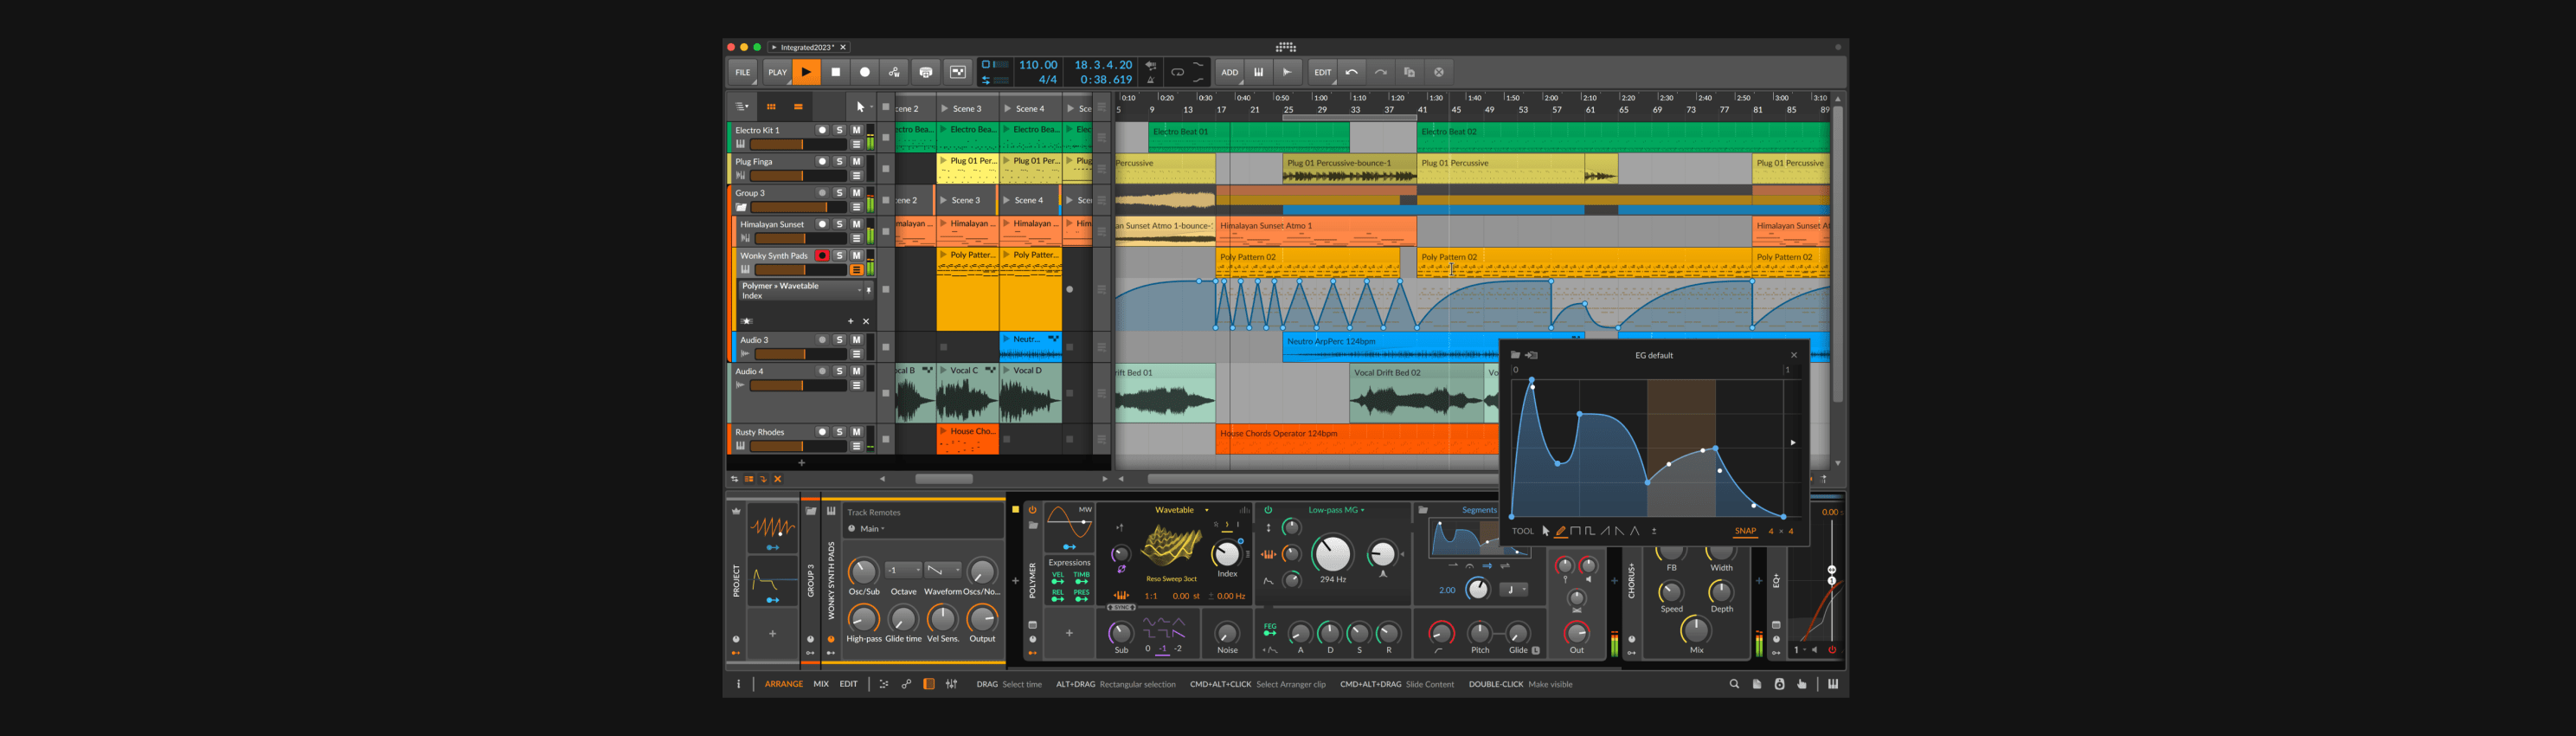
Task: Toggle the Polymer device power button
Action: pyautogui.click(x=1032, y=510)
